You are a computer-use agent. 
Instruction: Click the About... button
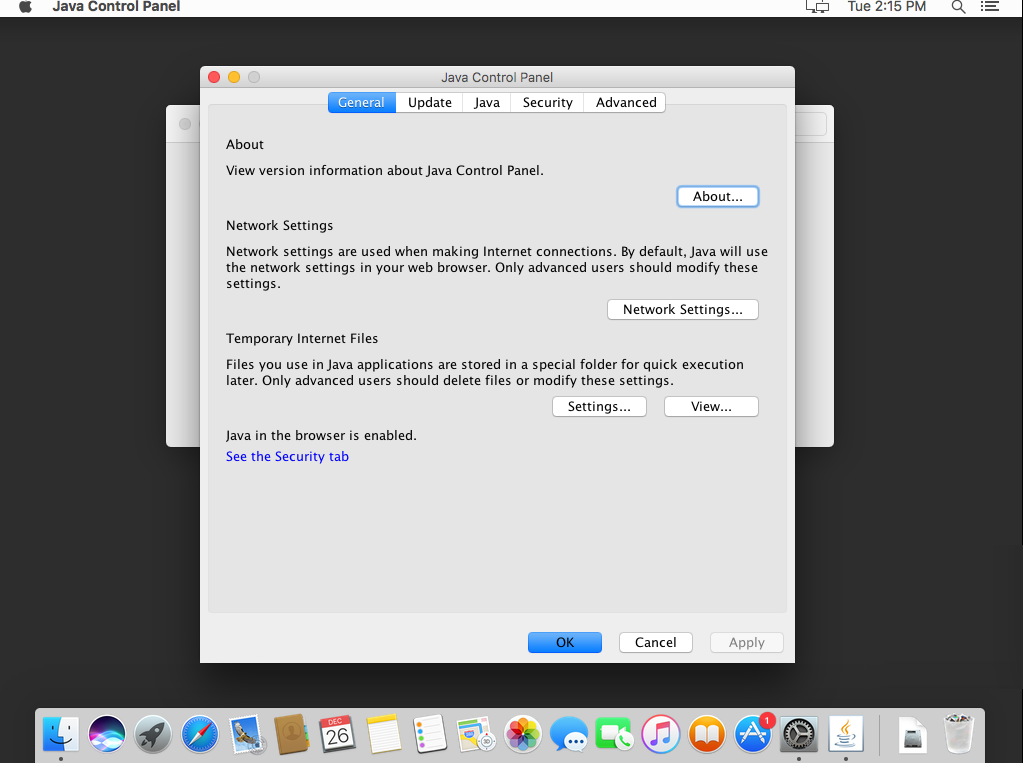click(x=718, y=196)
